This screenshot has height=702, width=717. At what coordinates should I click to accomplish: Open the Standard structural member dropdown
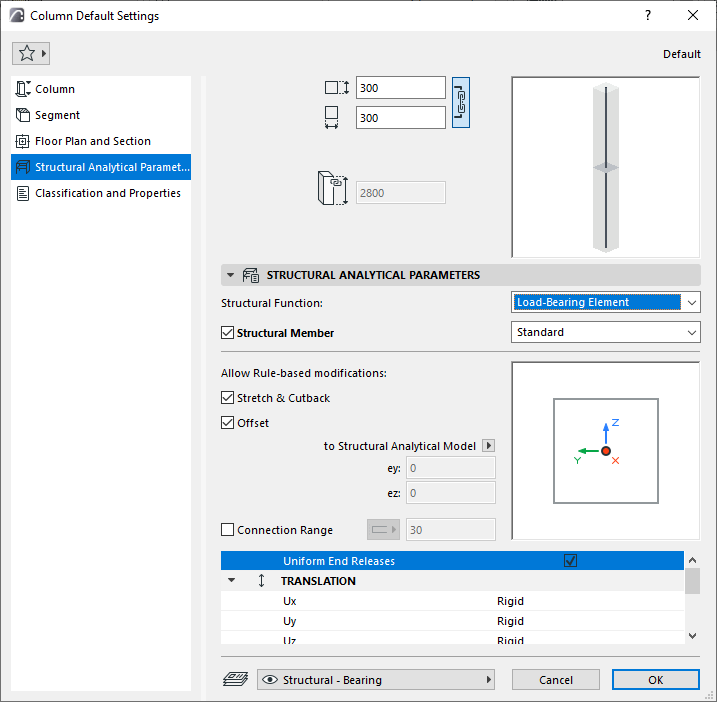pos(605,332)
